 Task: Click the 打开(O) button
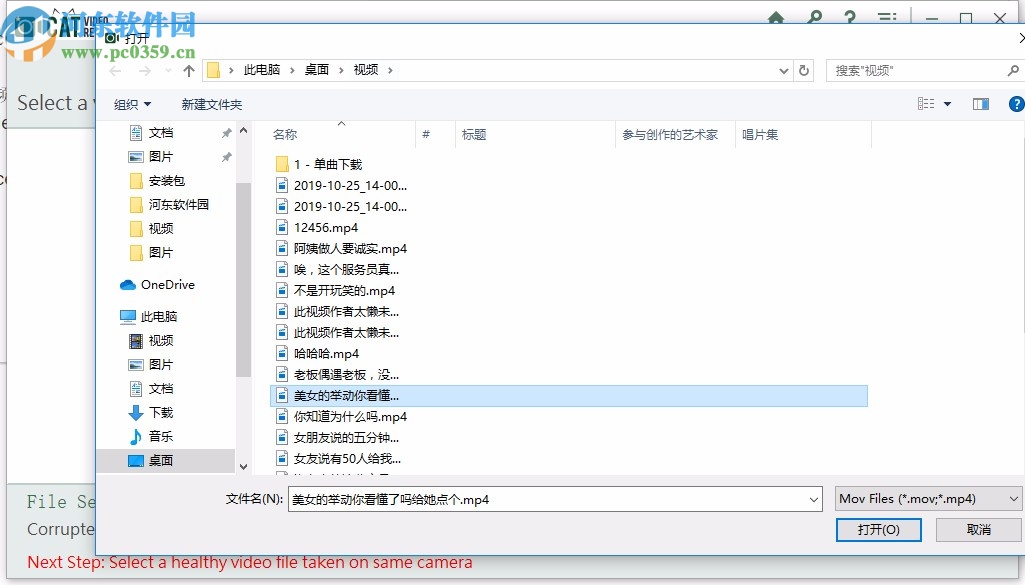pyautogui.click(x=879, y=530)
